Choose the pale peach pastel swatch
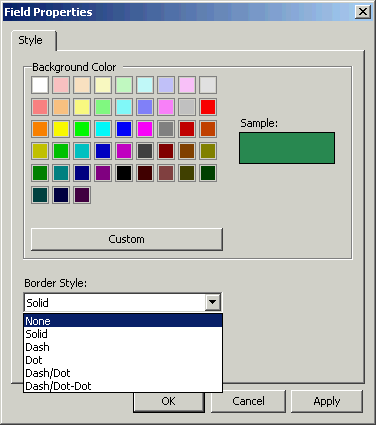Viewport: 376px width, 425px height. (82, 85)
